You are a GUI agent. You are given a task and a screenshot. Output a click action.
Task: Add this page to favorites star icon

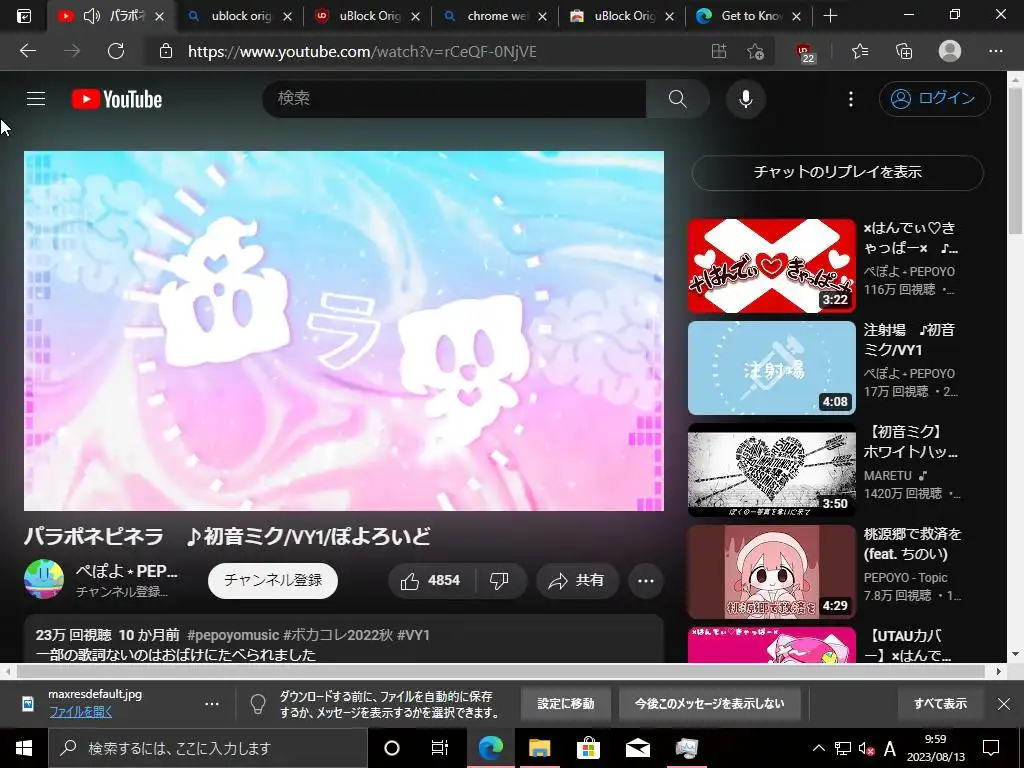pos(756,51)
